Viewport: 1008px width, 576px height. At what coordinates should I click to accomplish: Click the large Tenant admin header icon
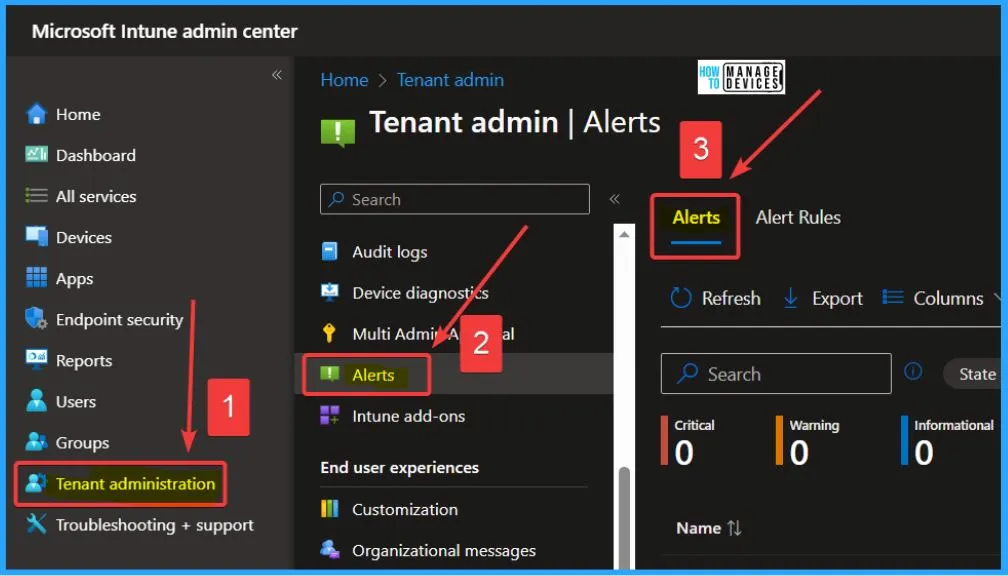pos(338,132)
